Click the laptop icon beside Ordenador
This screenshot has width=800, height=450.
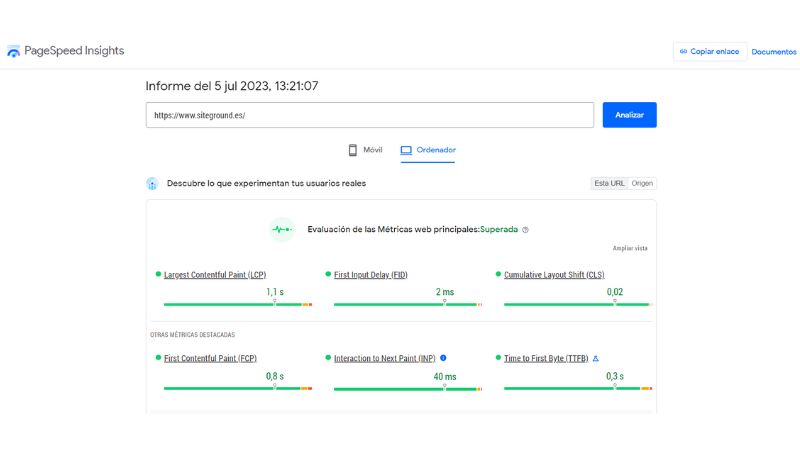tap(406, 150)
